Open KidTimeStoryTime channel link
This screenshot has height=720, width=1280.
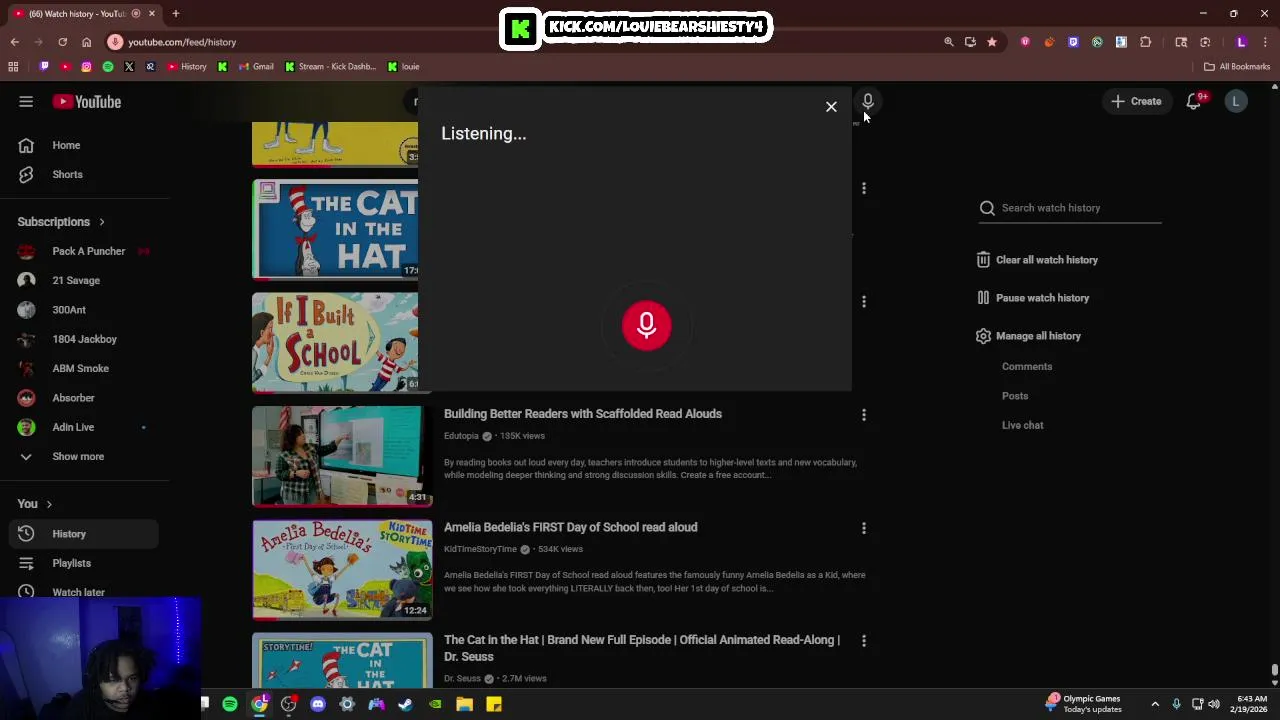(480, 549)
